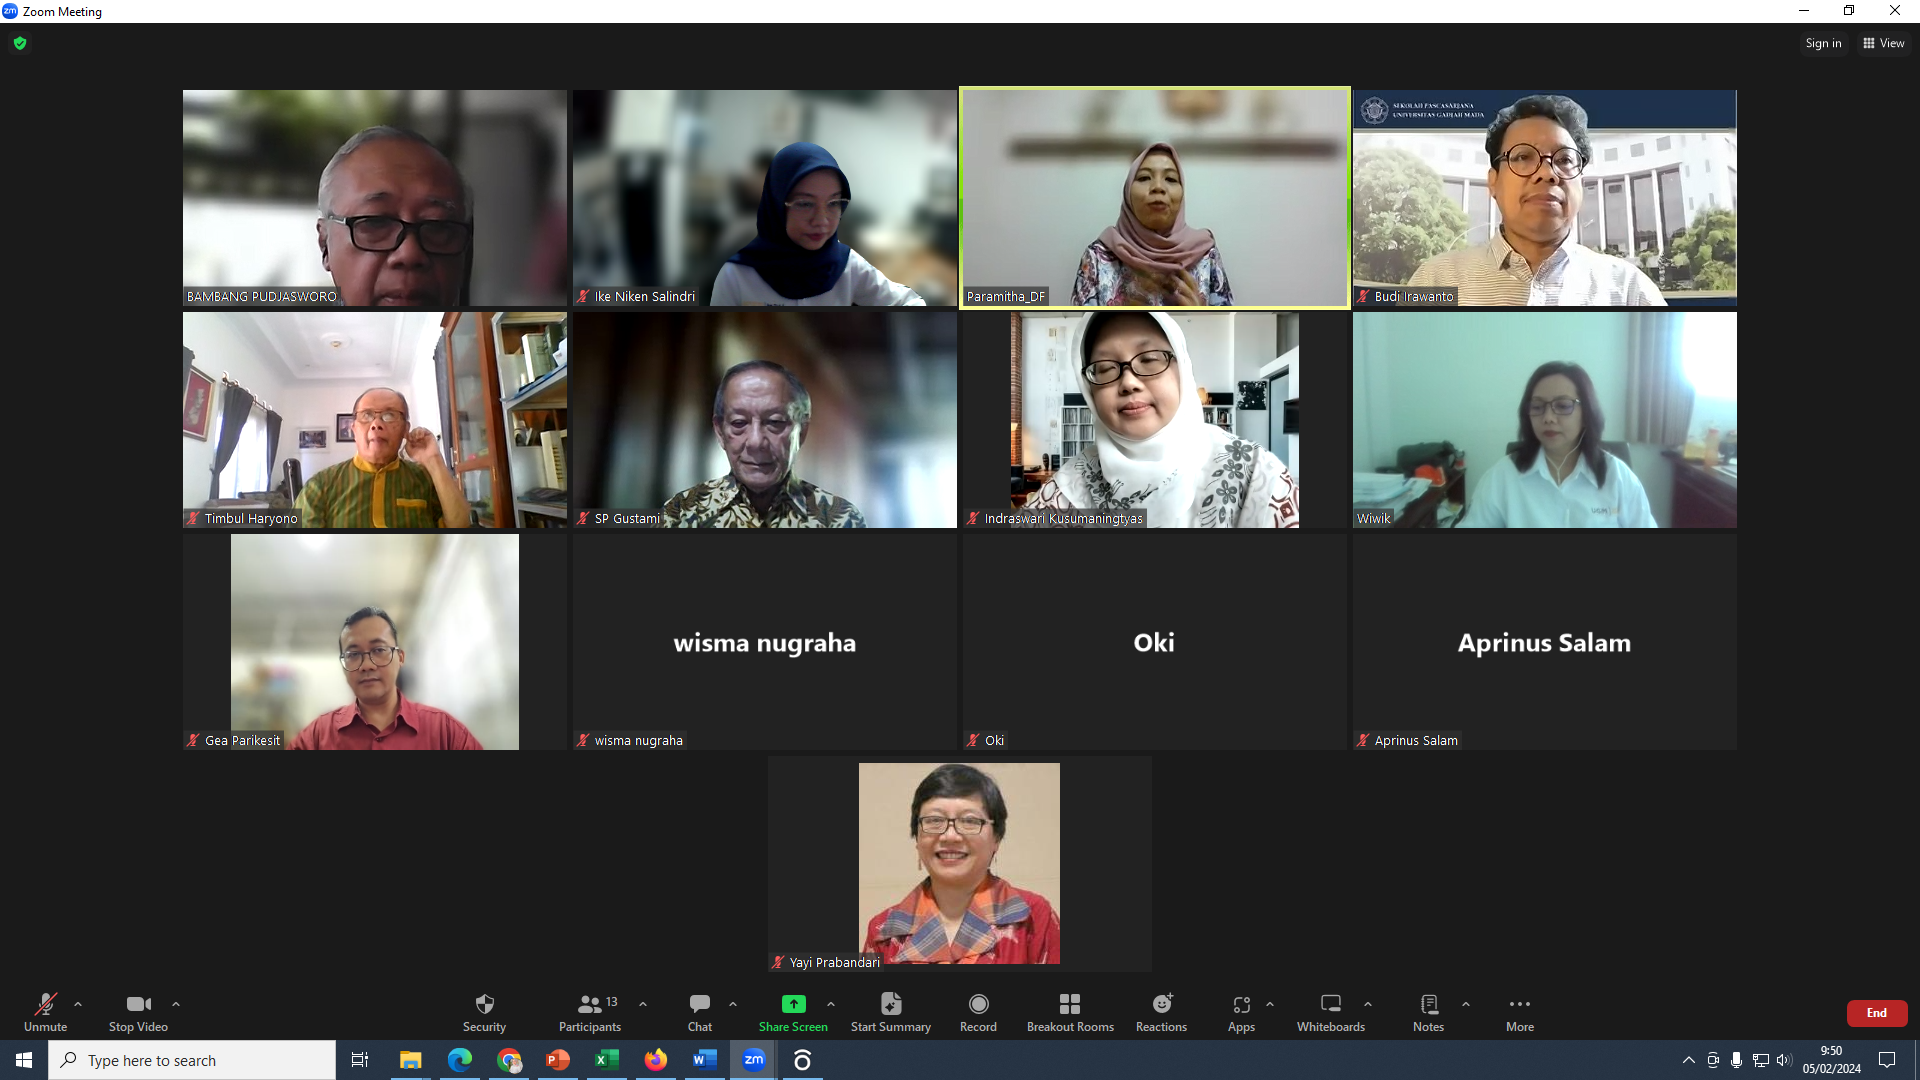
Task: Open the Reactions panel
Action: click(x=1161, y=1011)
